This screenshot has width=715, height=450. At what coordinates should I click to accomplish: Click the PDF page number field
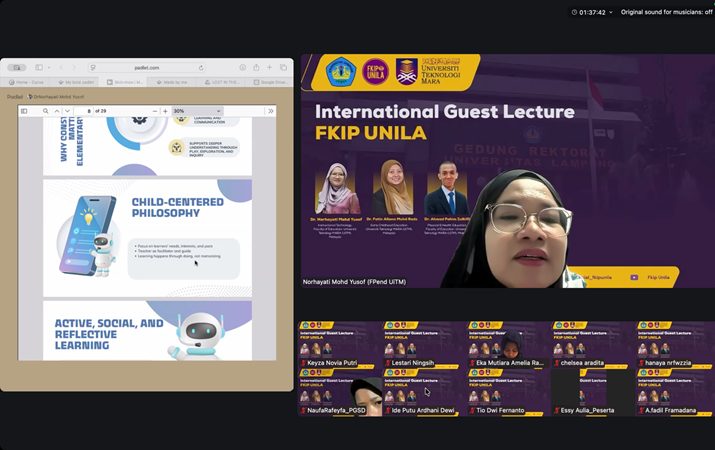click(x=89, y=111)
